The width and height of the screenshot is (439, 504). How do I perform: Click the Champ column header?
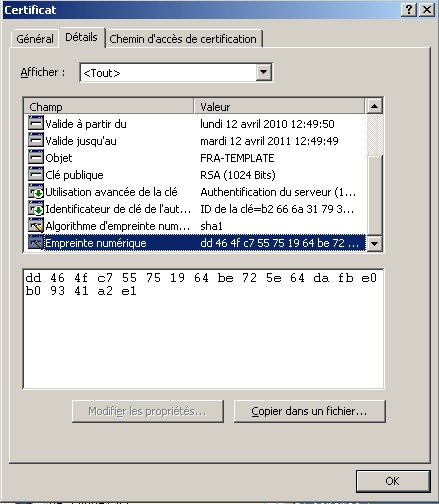pos(109,107)
